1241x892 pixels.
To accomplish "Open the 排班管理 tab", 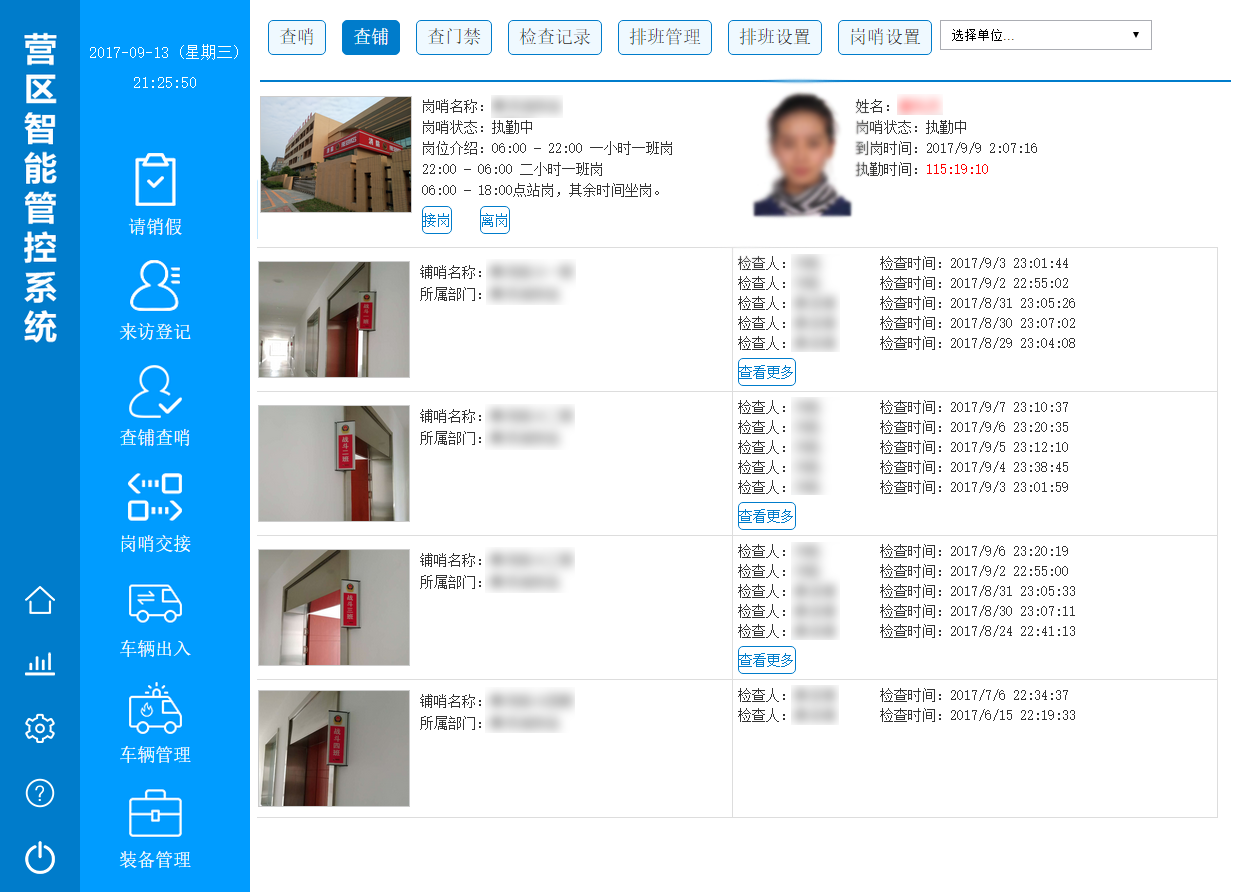I will 665,38.
